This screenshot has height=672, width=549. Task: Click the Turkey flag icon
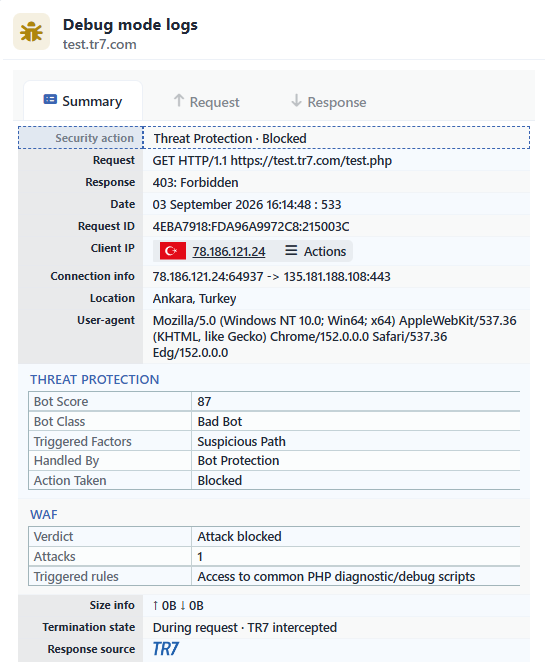pyautogui.click(x=173, y=252)
